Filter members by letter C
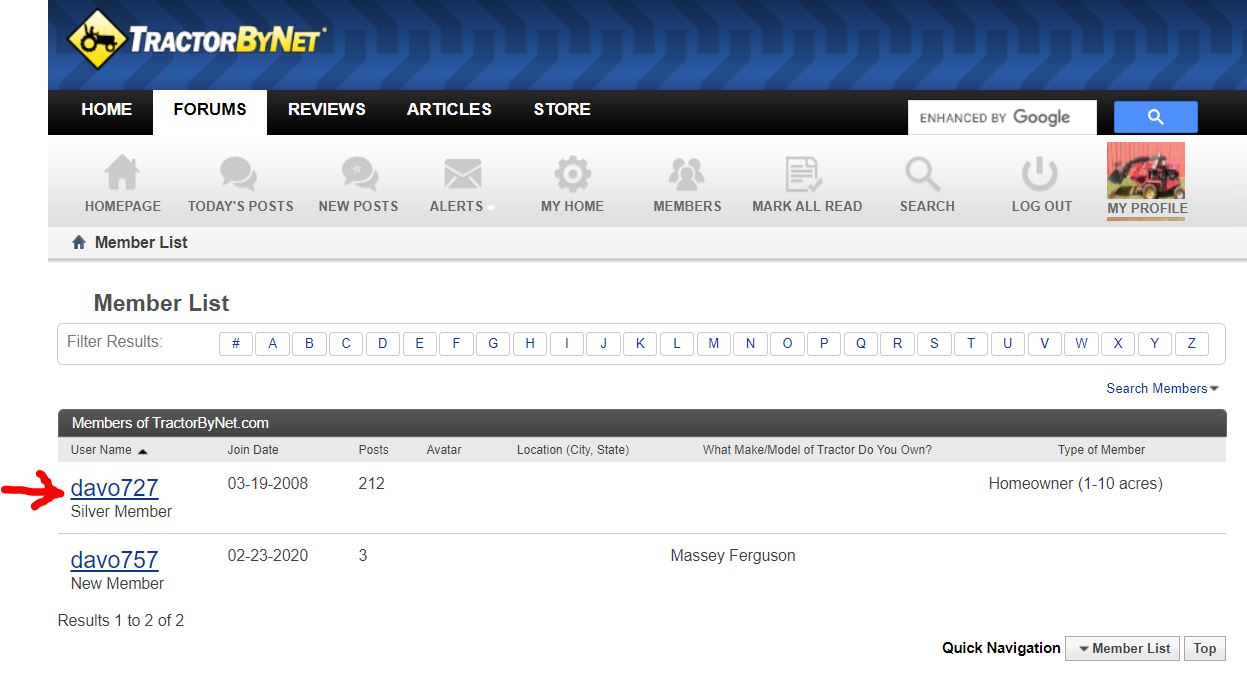The width and height of the screenshot is (1247, 675). point(346,344)
